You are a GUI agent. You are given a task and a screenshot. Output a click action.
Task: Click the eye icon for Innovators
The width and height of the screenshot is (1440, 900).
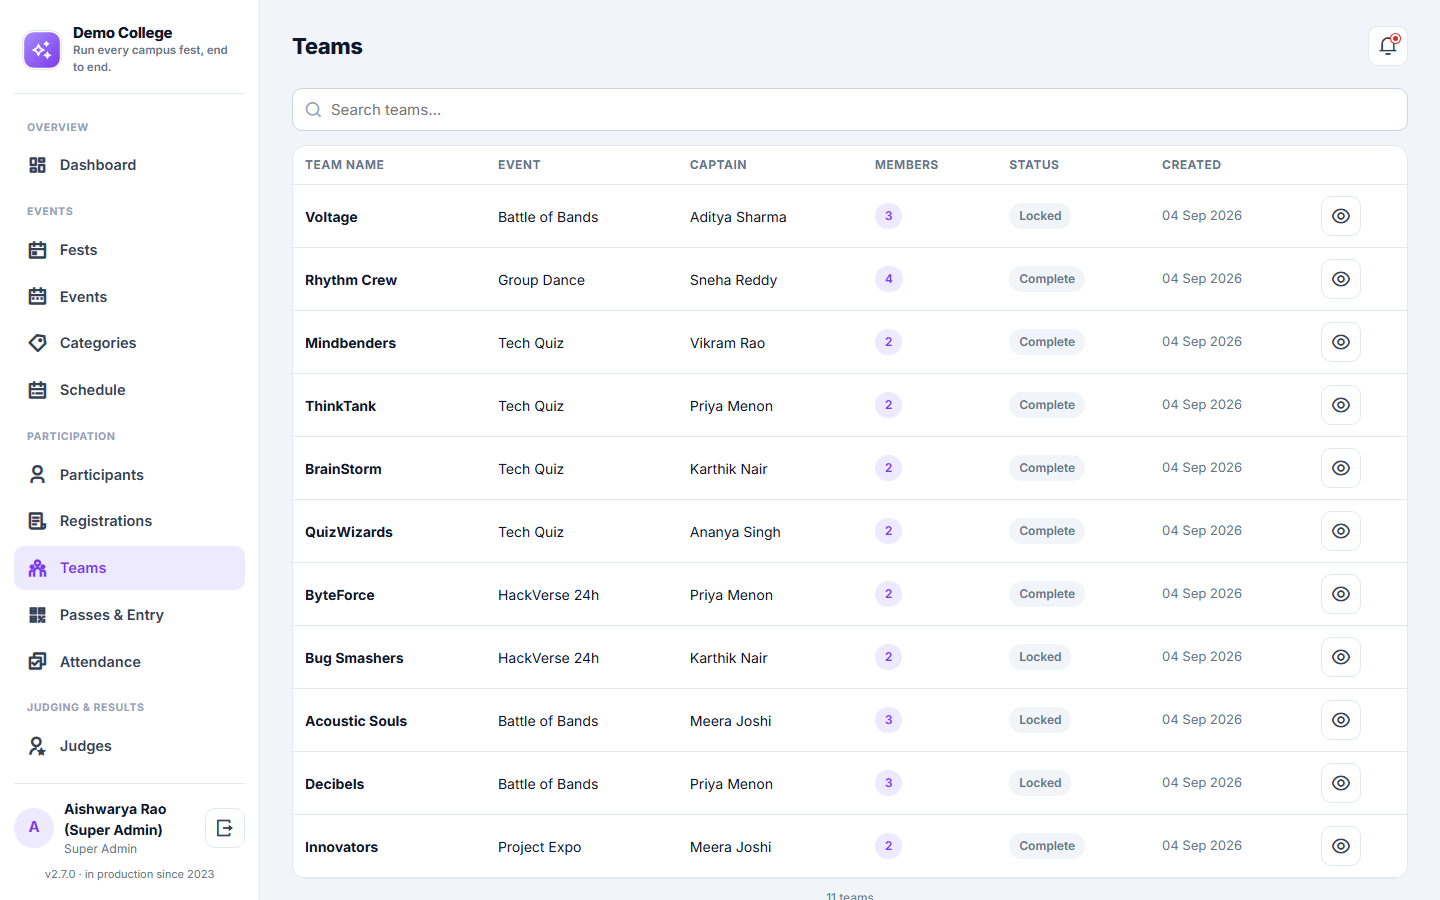point(1341,846)
